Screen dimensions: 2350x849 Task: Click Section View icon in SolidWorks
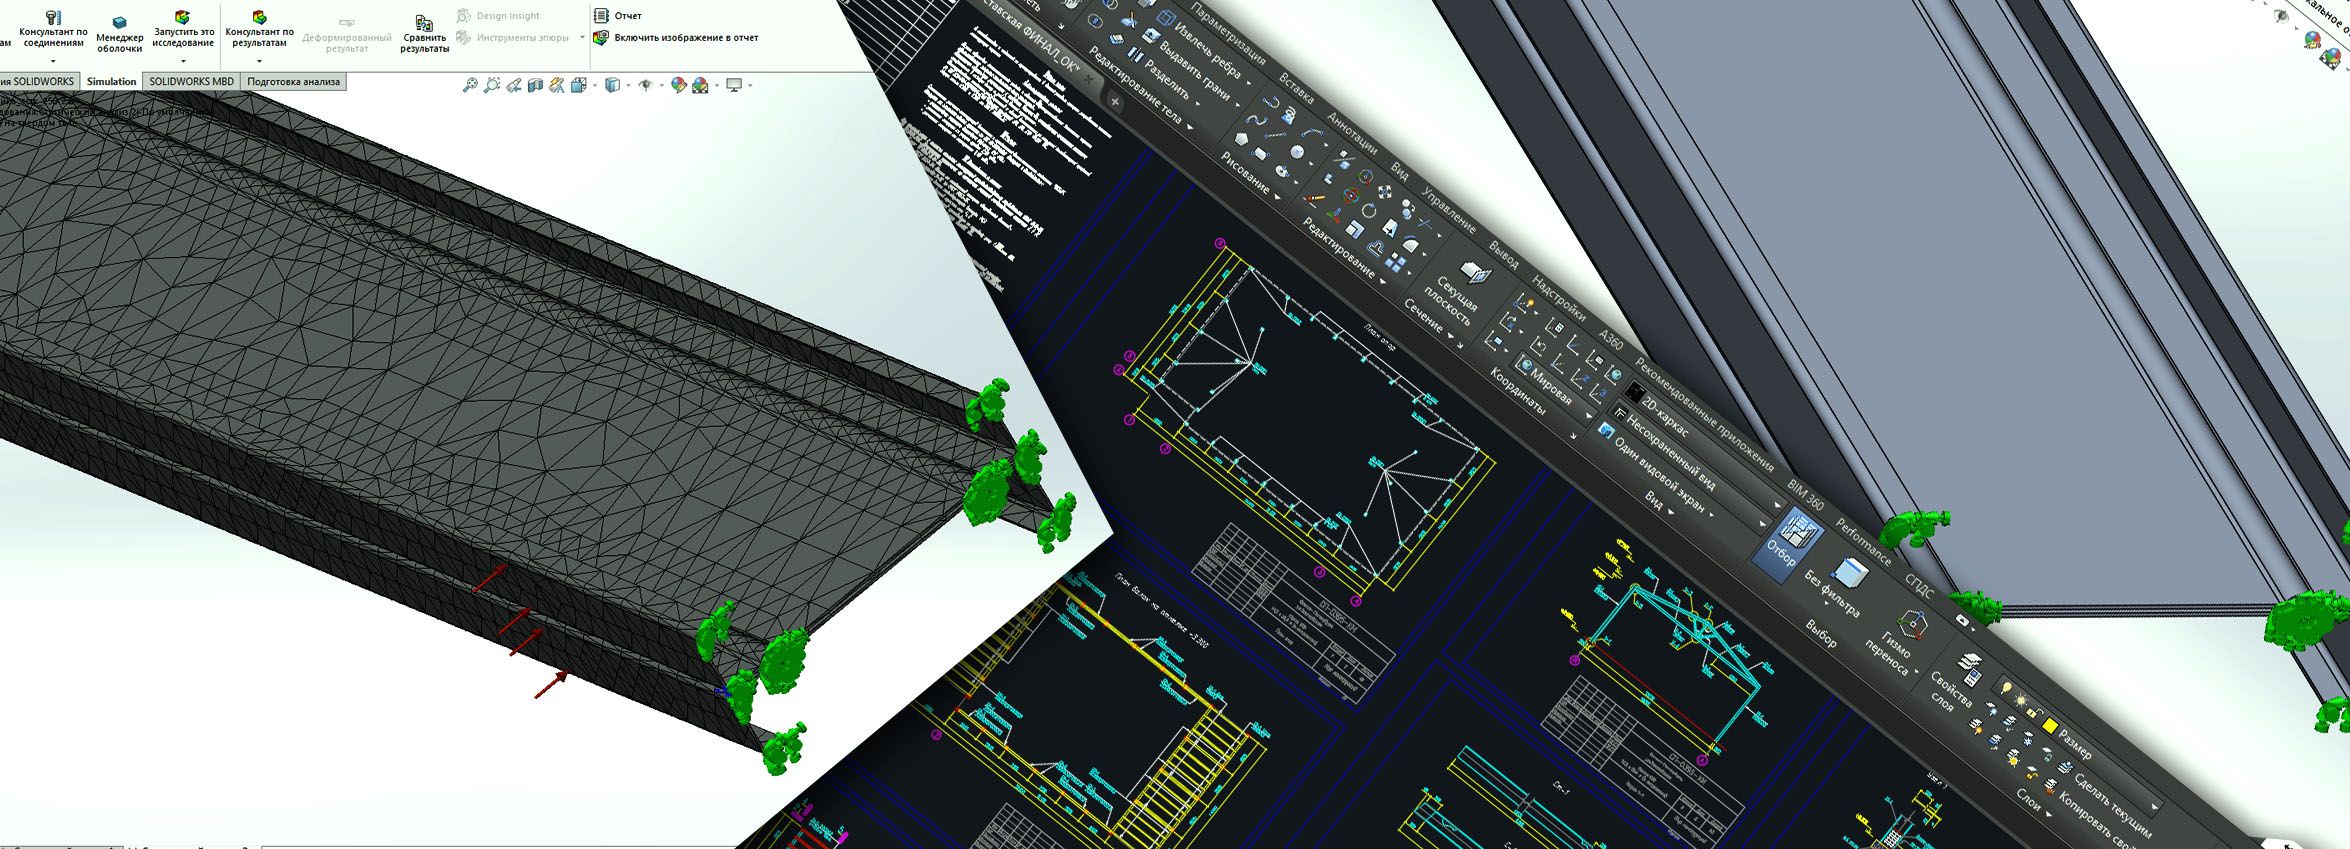coord(535,86)
